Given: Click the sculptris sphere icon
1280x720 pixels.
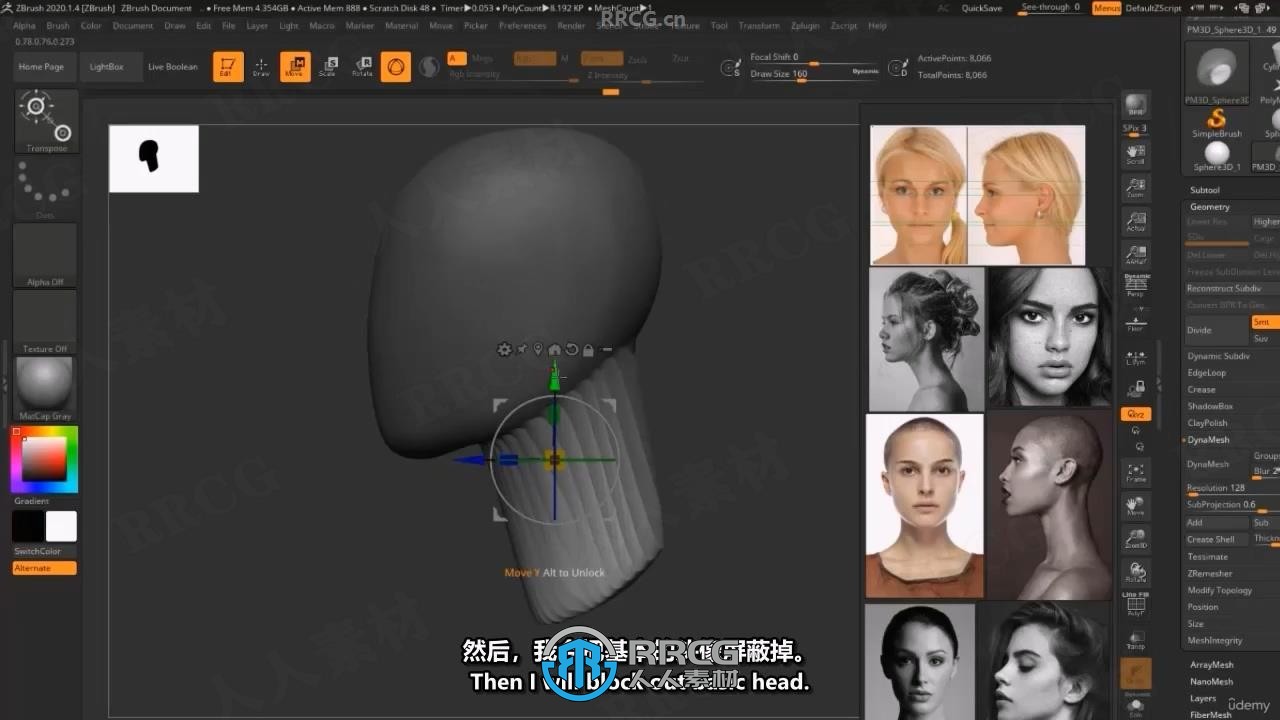Looking at the screenshot, I should (x=429, y=67).
